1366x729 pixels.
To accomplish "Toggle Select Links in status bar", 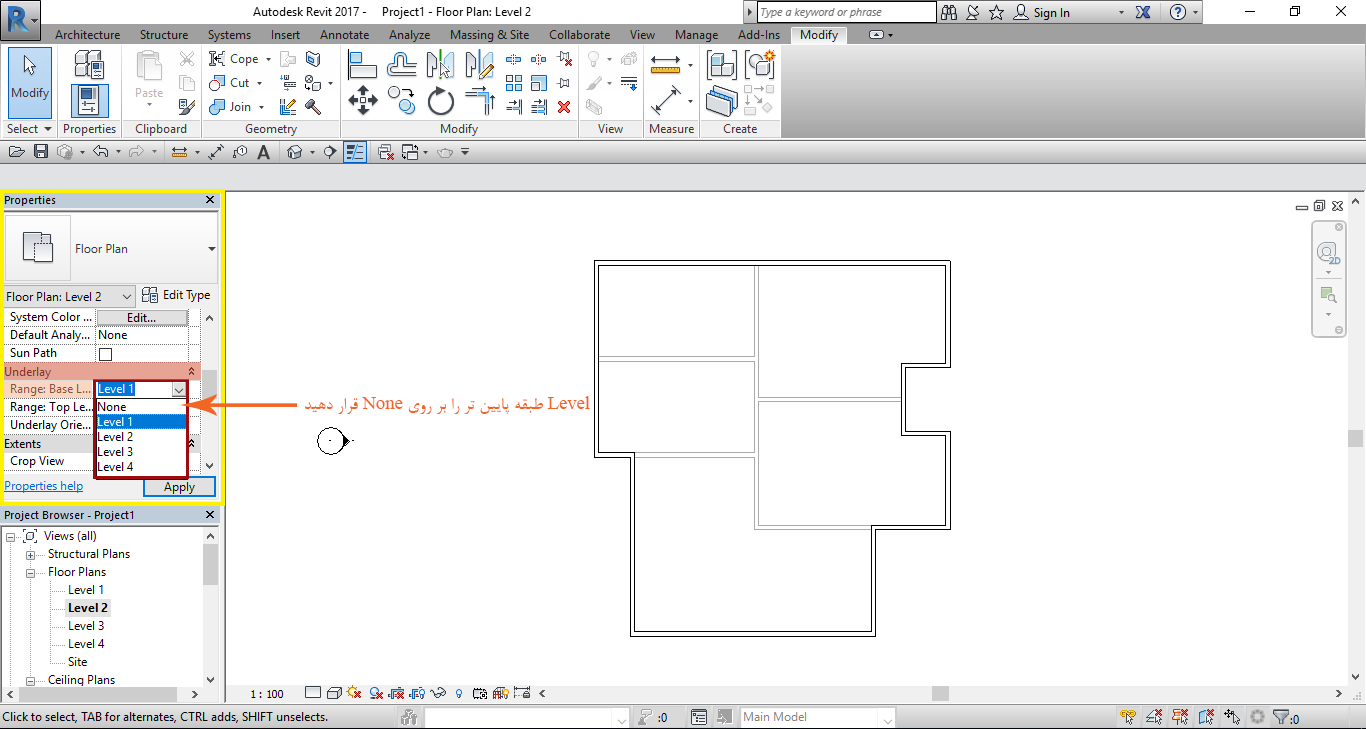I will (x=1128, y=717).
